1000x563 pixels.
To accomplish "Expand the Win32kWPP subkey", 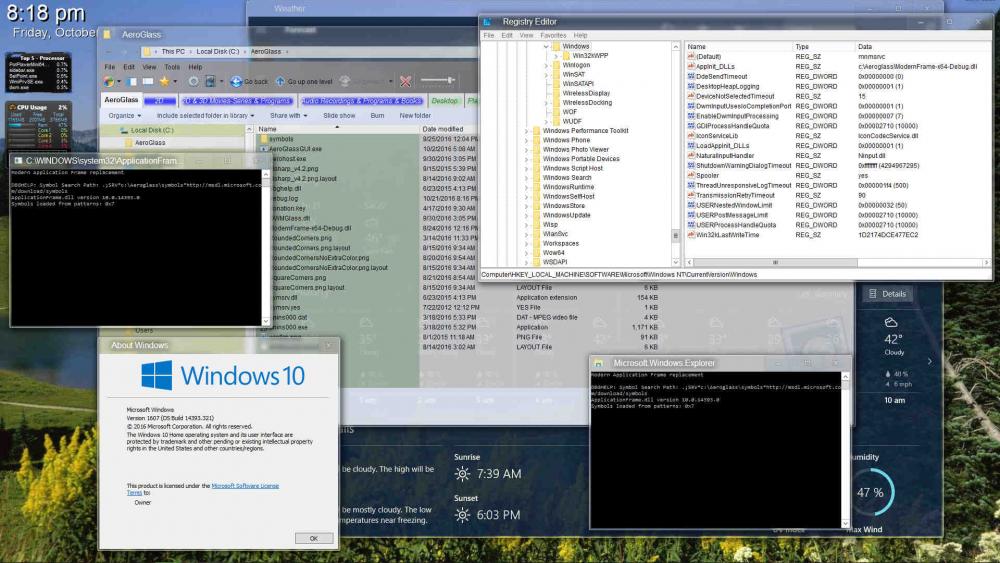I will (x=556, y=56).
